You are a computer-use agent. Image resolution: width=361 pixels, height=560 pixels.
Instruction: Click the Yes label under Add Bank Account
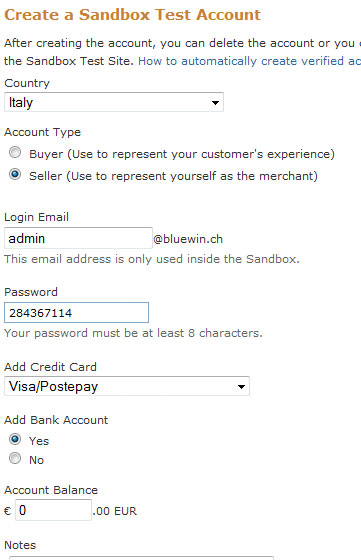[x=39, y=441]
